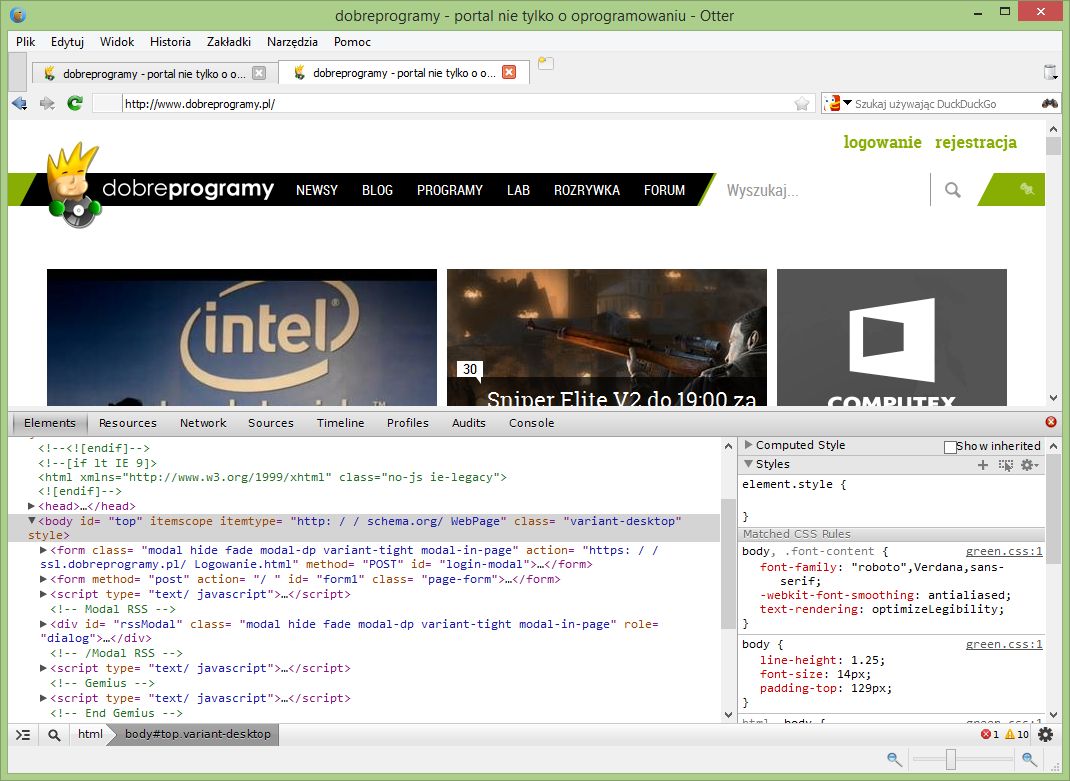
Task: Add a new style rule with plus icon
Action: (x=983, y=465)
